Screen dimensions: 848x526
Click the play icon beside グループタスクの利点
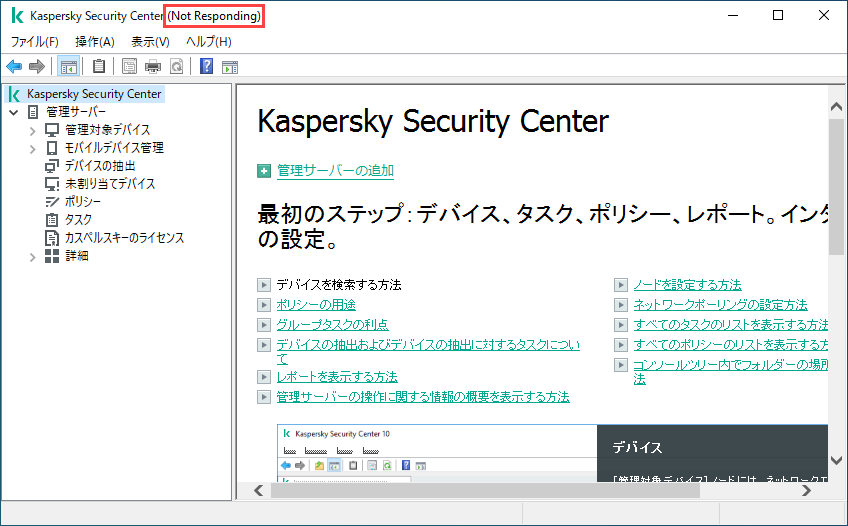point(264,325)
